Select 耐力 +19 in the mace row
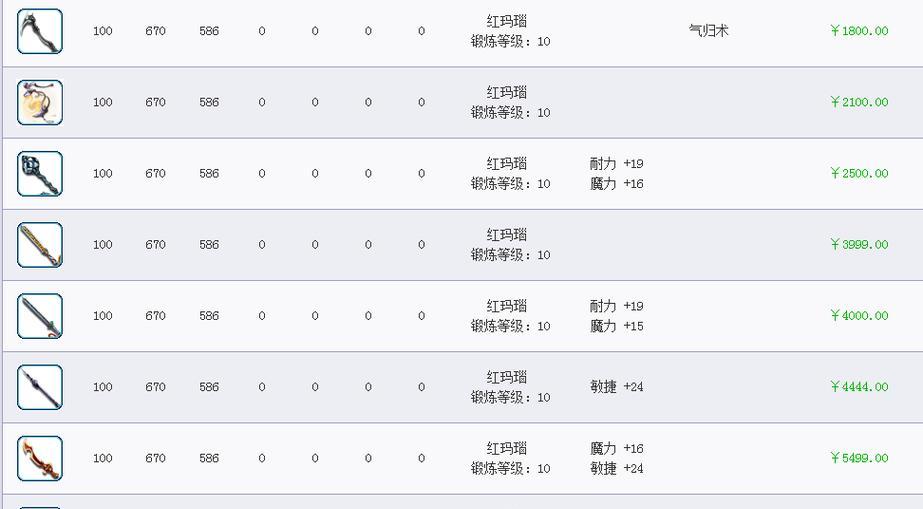Screen dimensions: 923x509 pos(616,164)
